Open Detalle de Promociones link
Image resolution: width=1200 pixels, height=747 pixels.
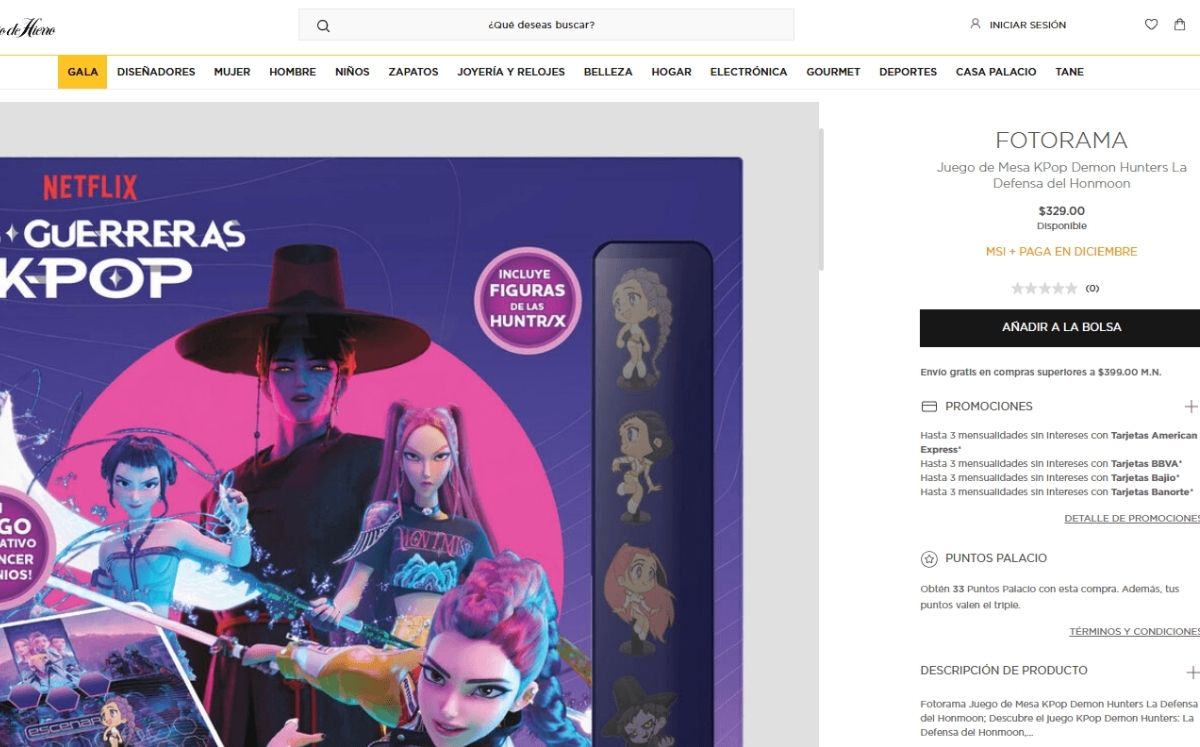click(x=1132, y=519)
